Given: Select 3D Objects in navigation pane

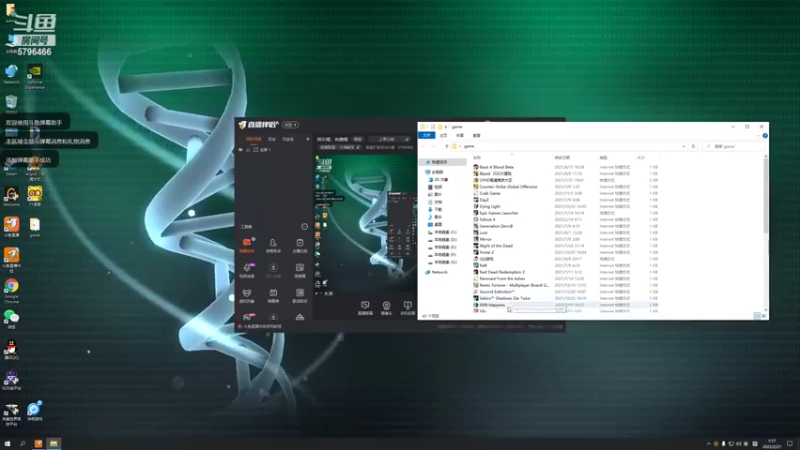Looking at the screenshot, I should [x=438, y=180].
